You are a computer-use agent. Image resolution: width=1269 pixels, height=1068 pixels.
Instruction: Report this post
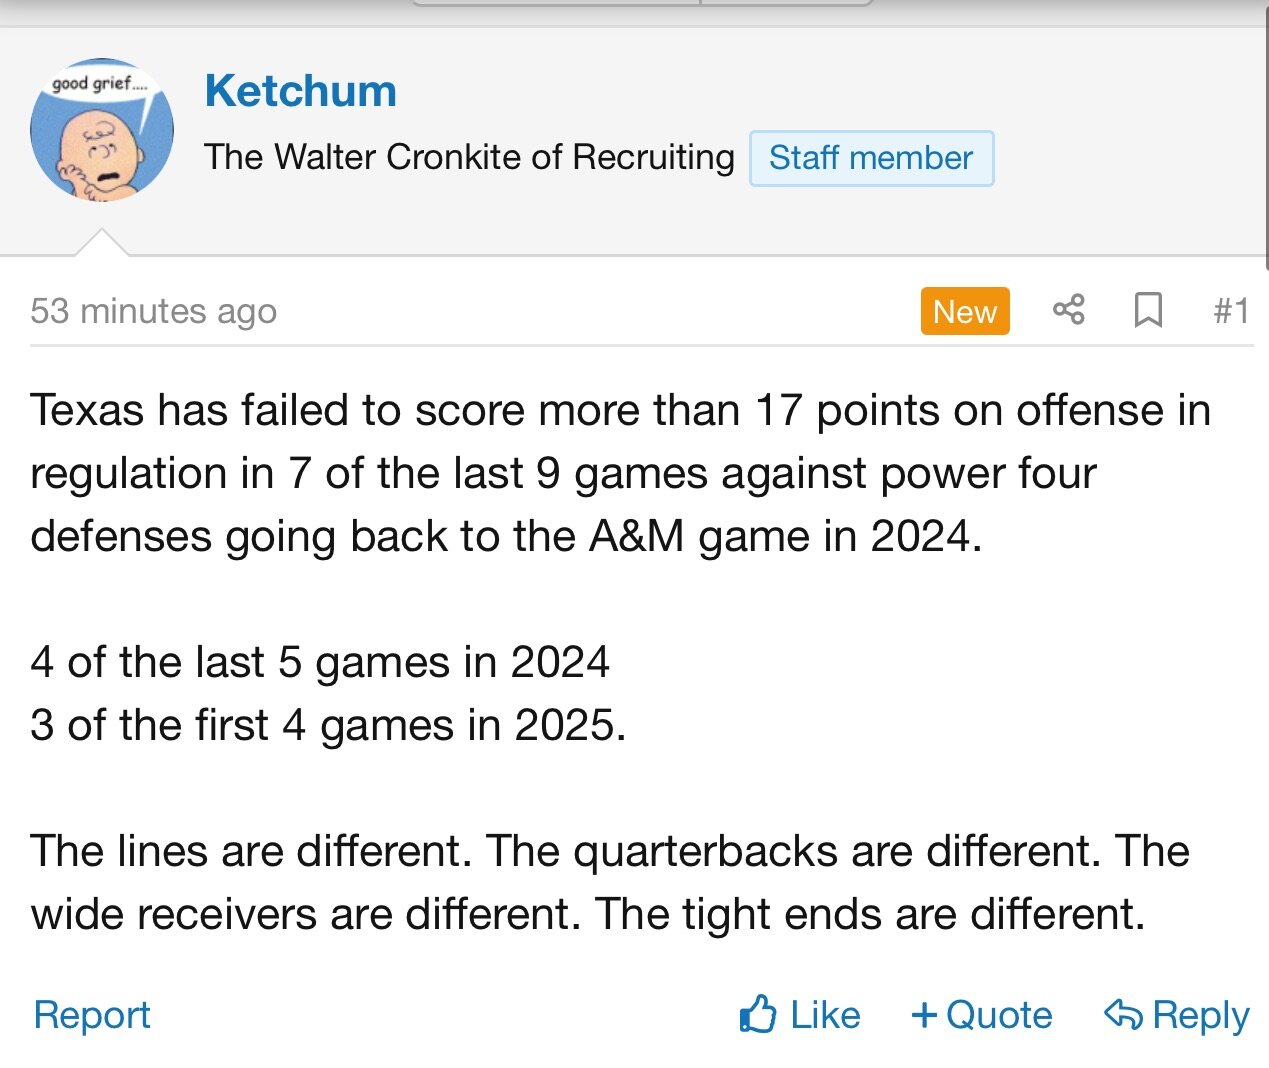pyautogui.click(x=92, y=1014)
